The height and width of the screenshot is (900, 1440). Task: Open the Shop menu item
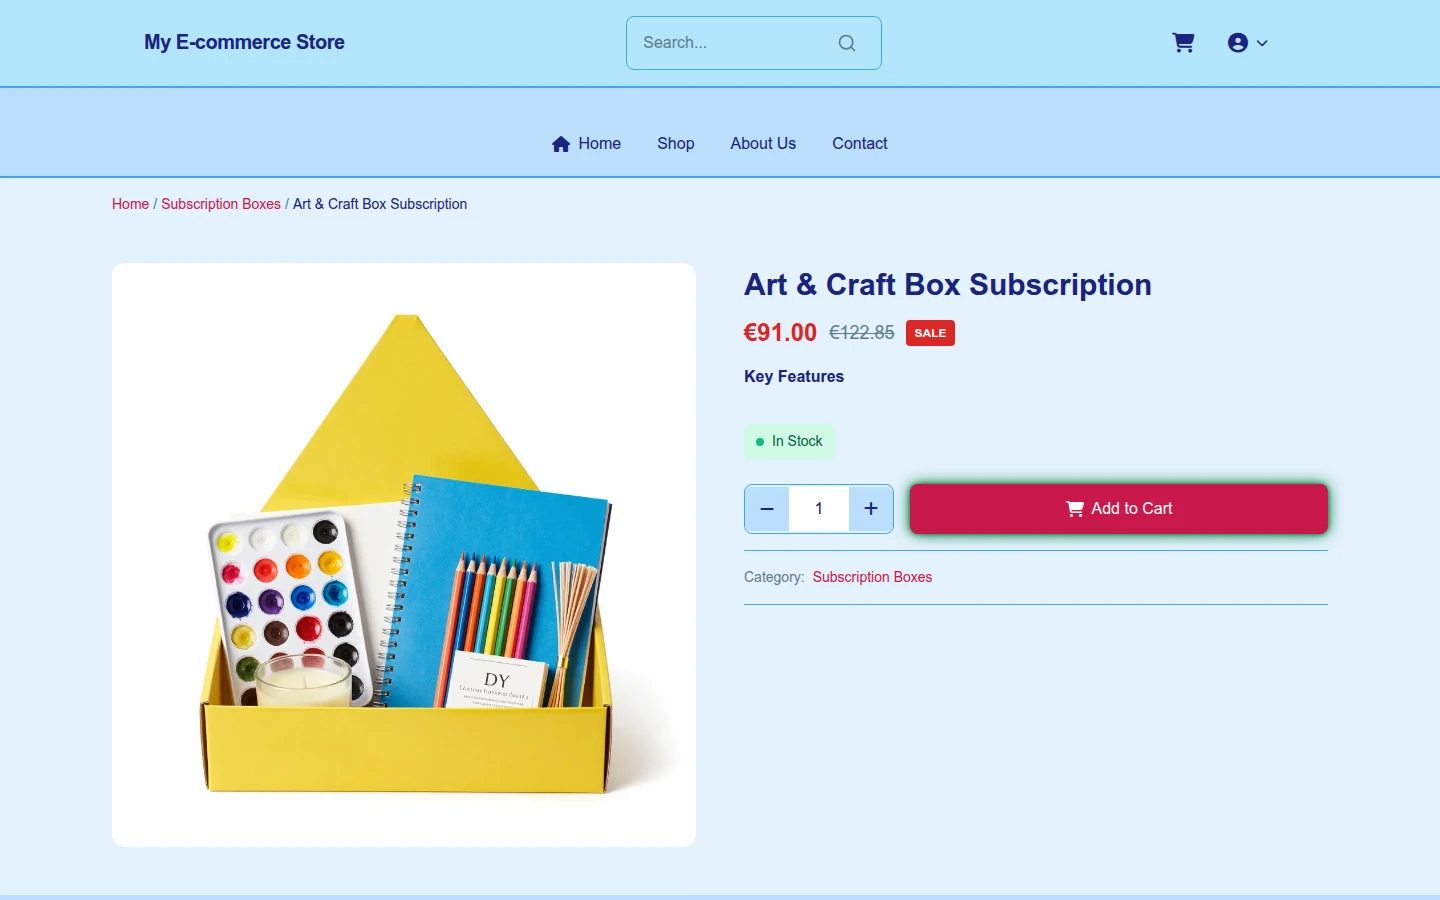tap(676, 144)
